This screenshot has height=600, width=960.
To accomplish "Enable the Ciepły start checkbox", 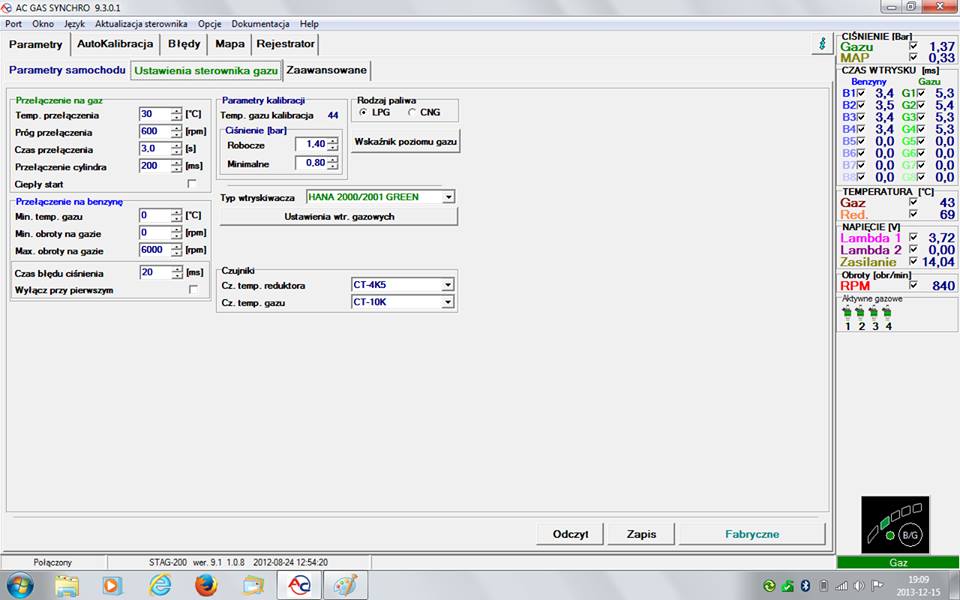I will 192,184.
